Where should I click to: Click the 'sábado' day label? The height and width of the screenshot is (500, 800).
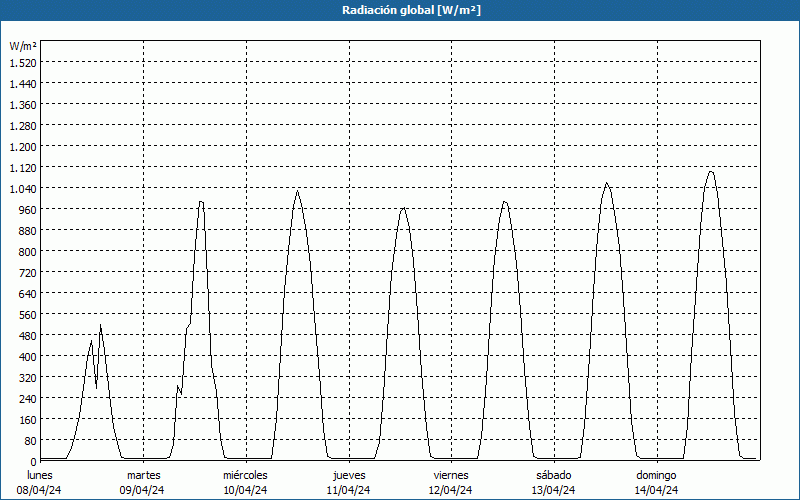(554, 475)
